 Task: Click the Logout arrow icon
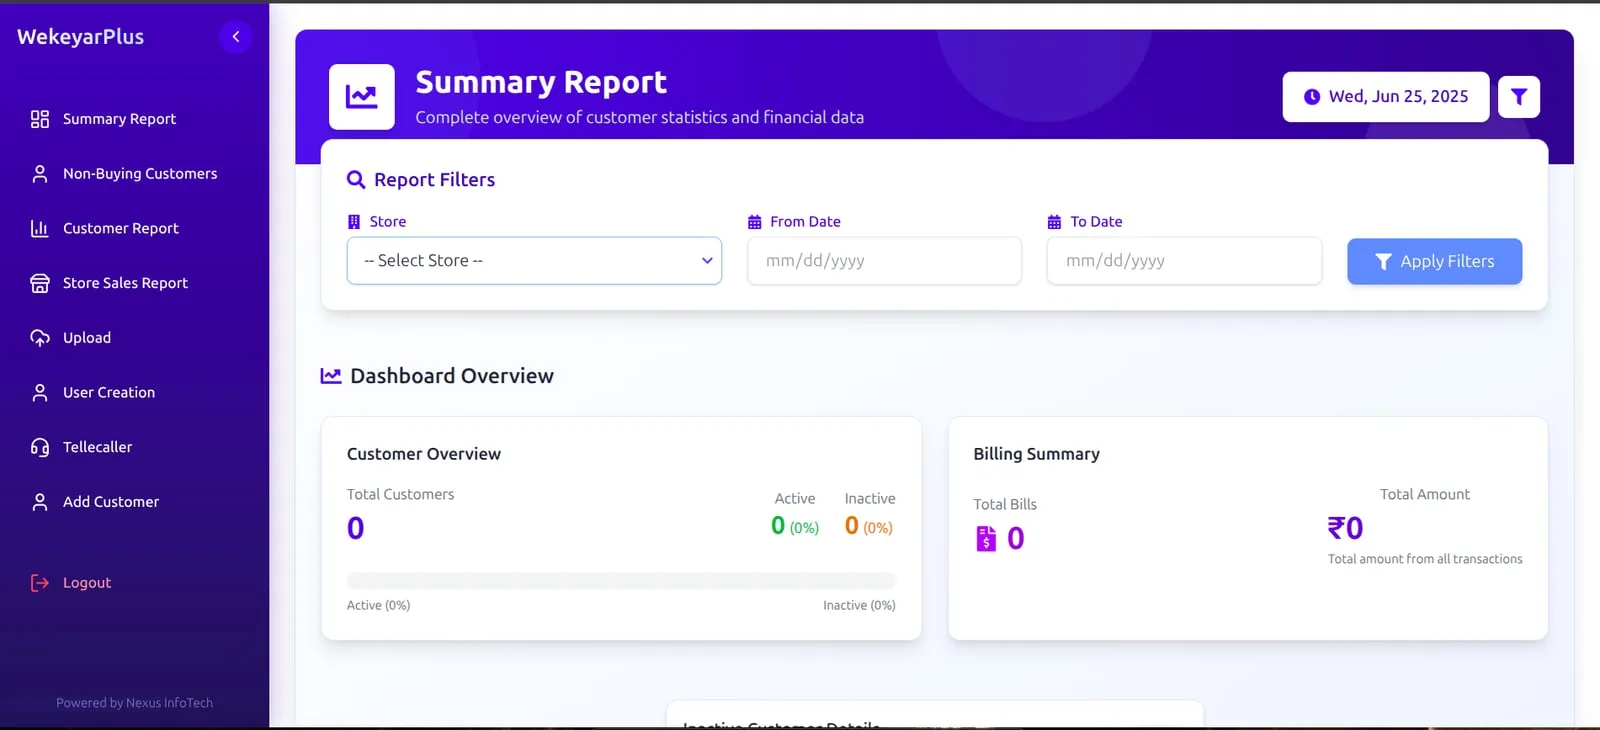[40, 583]
